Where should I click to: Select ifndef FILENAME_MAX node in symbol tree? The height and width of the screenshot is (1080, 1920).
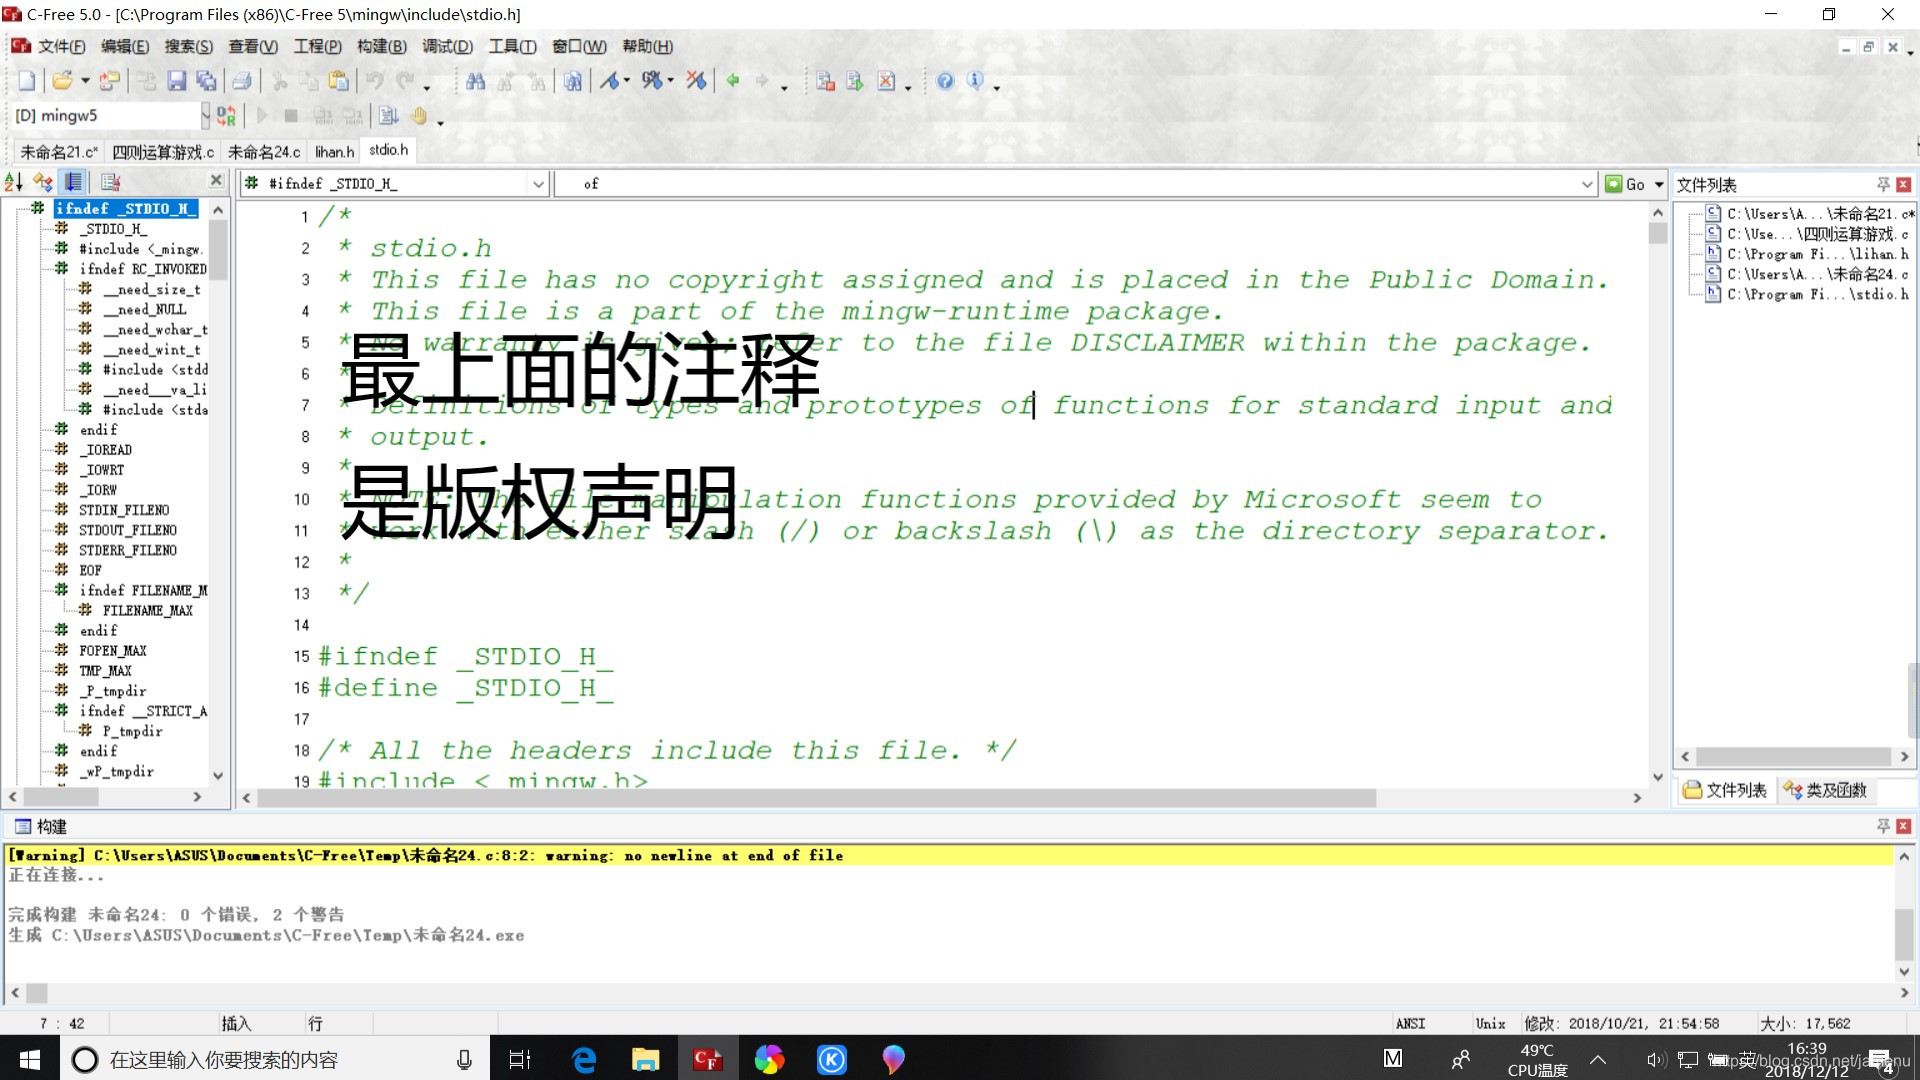143,591
